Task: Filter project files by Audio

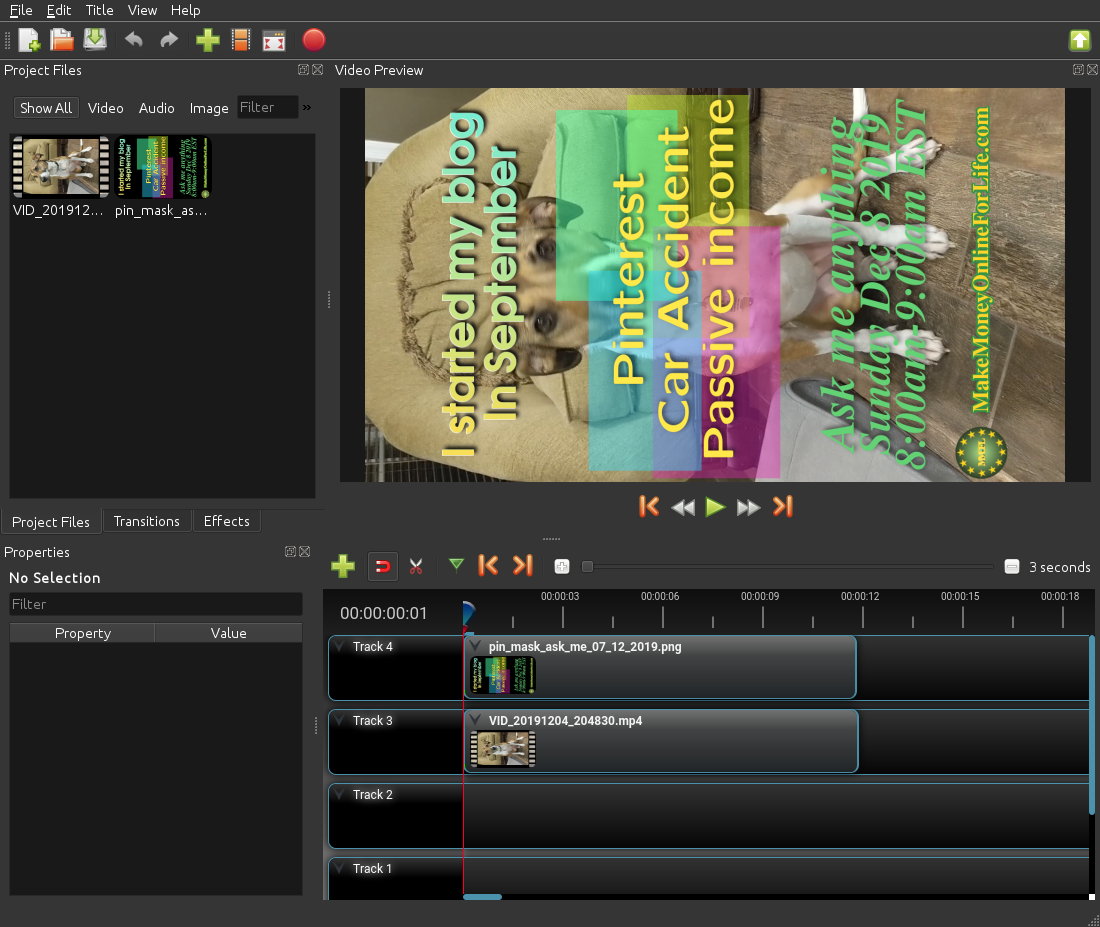Action: (x=156, y=108)
